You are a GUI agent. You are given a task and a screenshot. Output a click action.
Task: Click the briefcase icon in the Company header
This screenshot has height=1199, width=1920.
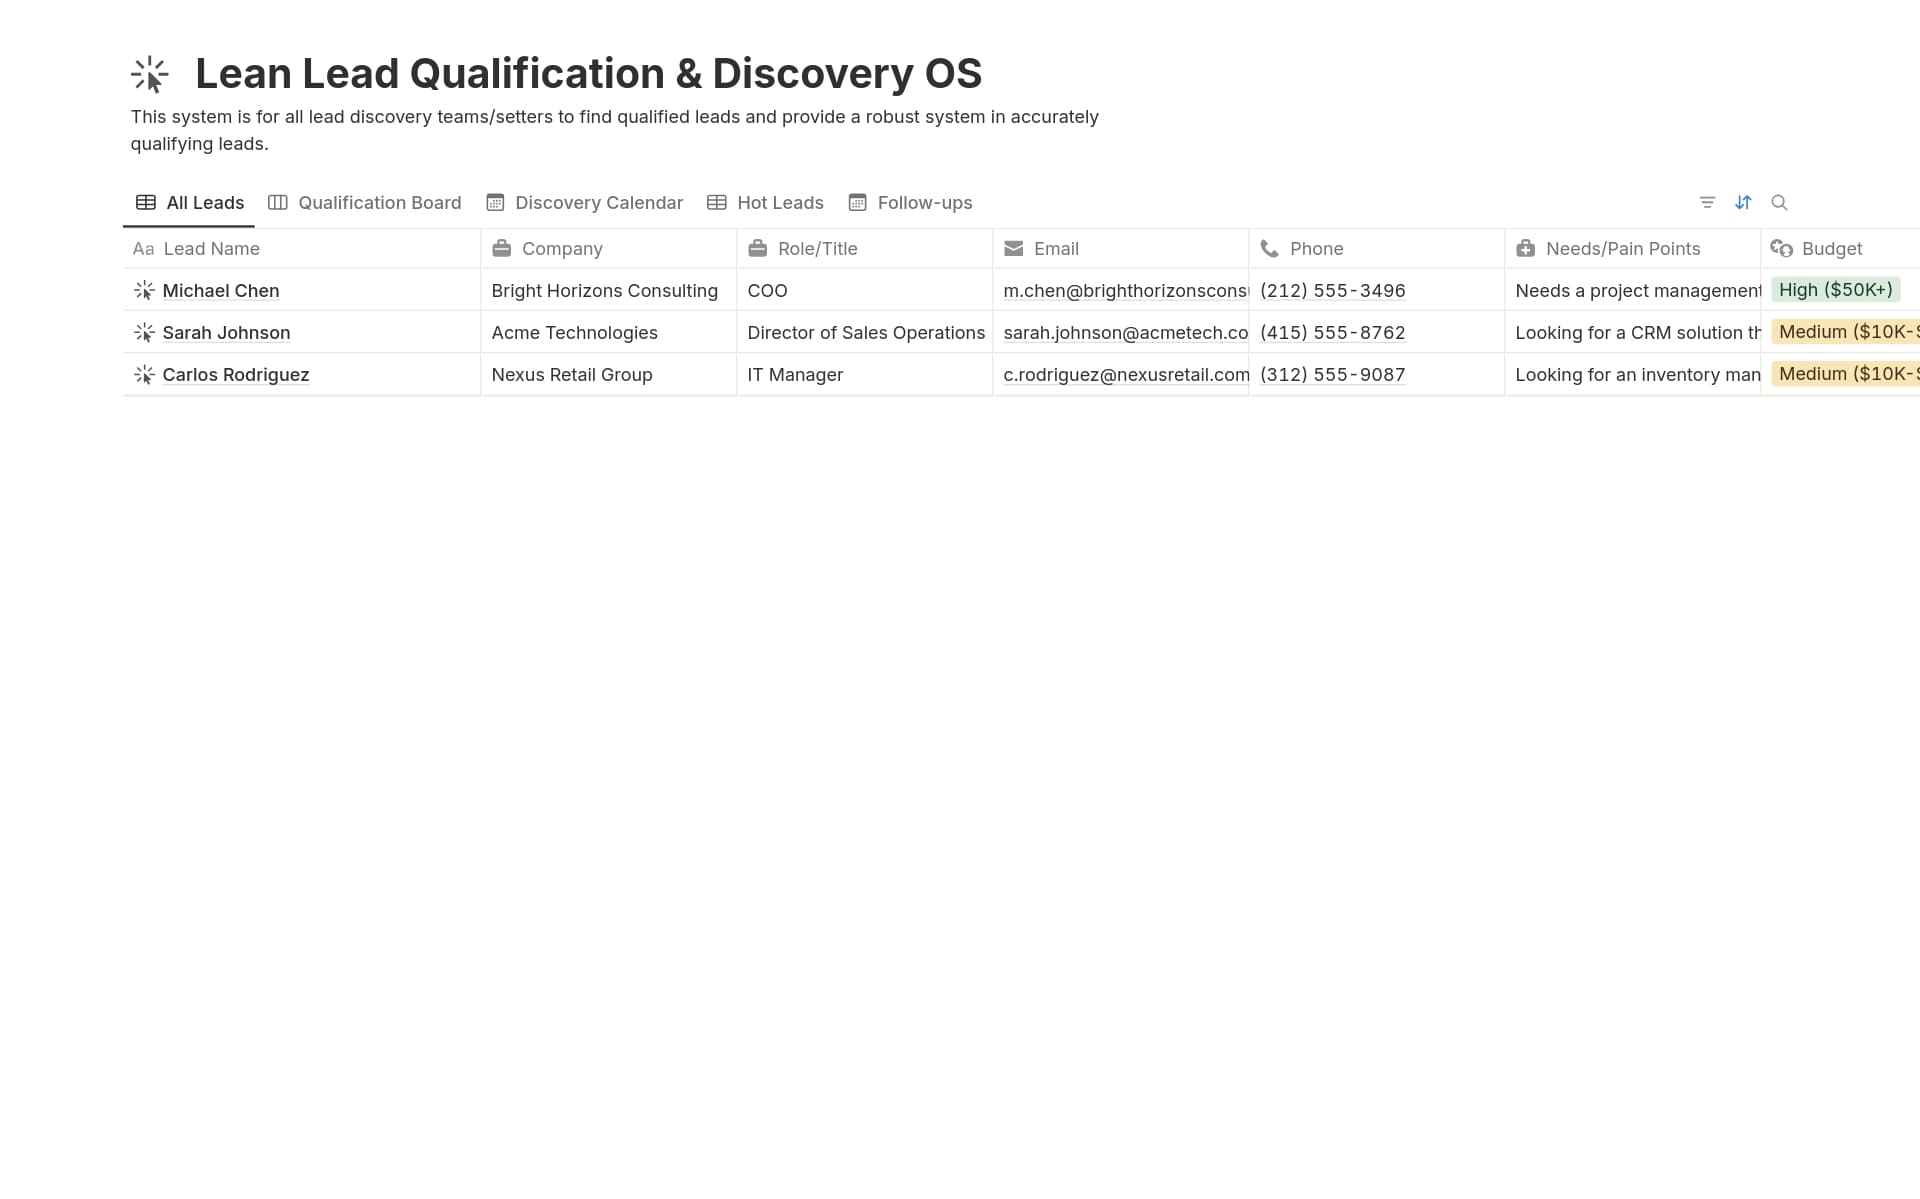click(503, 248)
